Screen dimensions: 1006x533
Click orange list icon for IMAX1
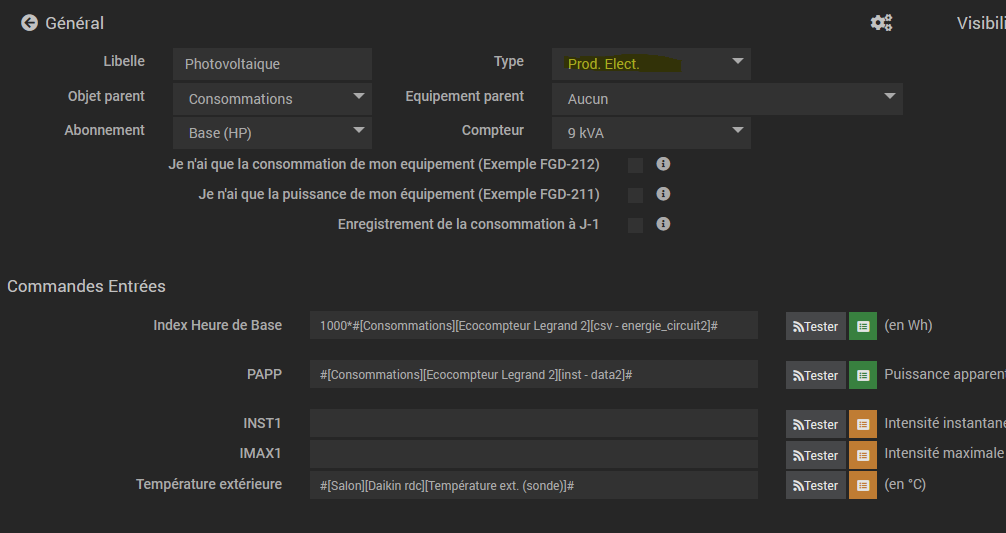863,455
